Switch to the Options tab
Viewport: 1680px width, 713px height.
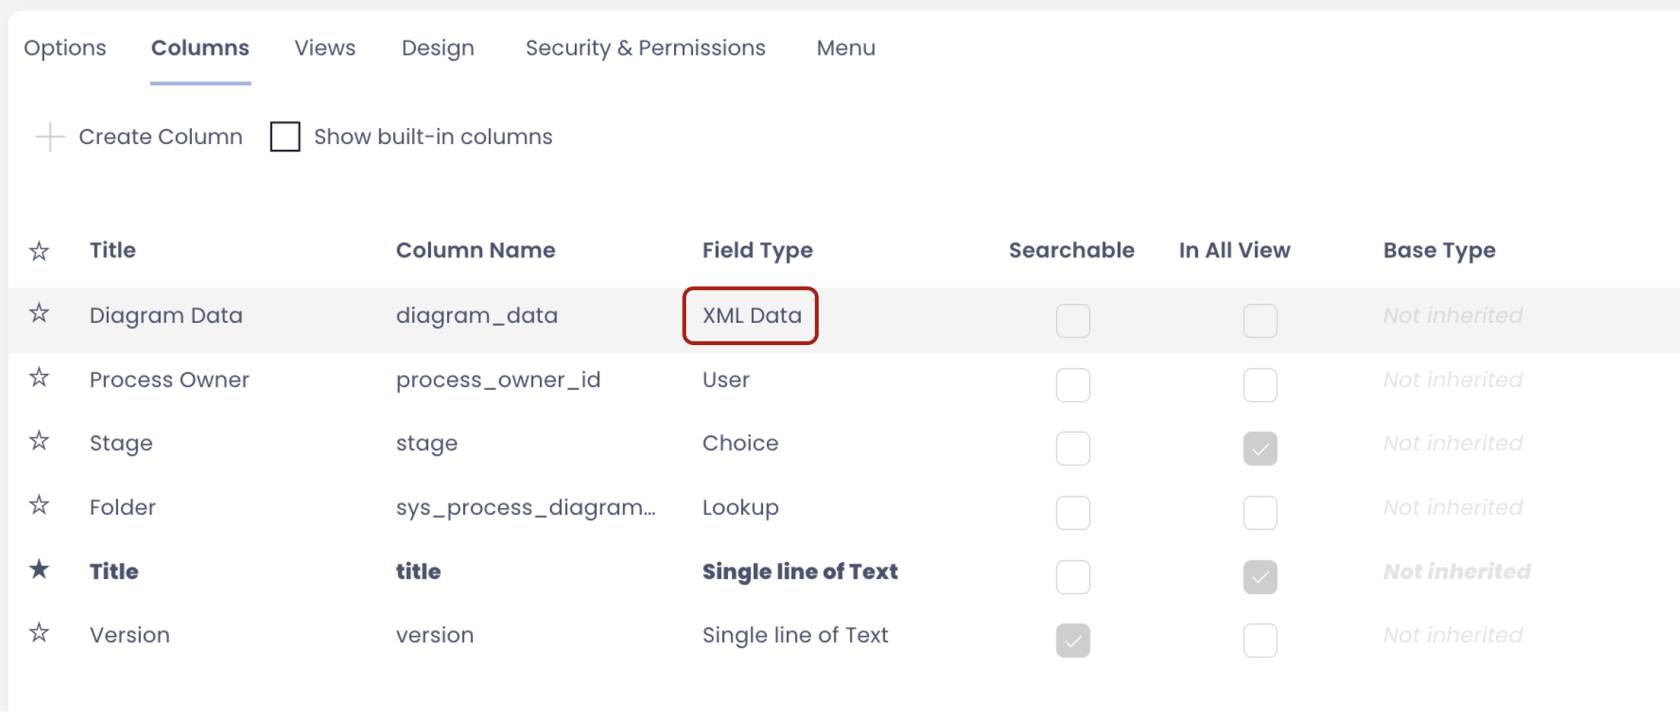65,48
